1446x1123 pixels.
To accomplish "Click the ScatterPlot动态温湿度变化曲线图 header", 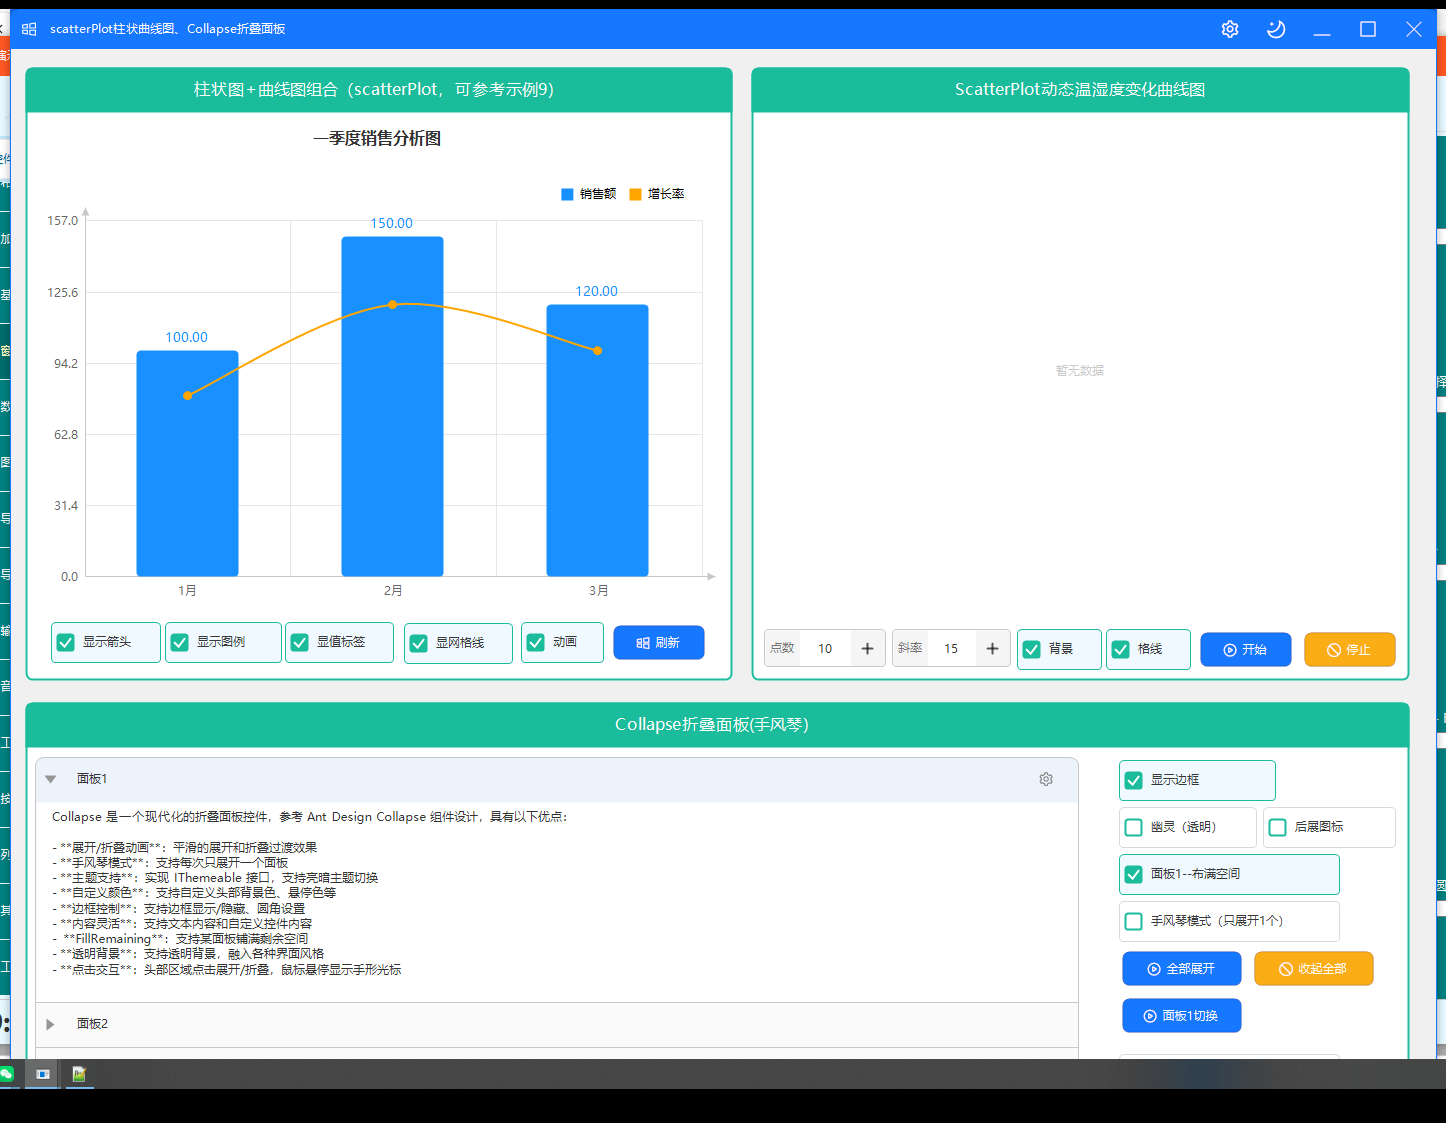I will [x=1080, y=89].
